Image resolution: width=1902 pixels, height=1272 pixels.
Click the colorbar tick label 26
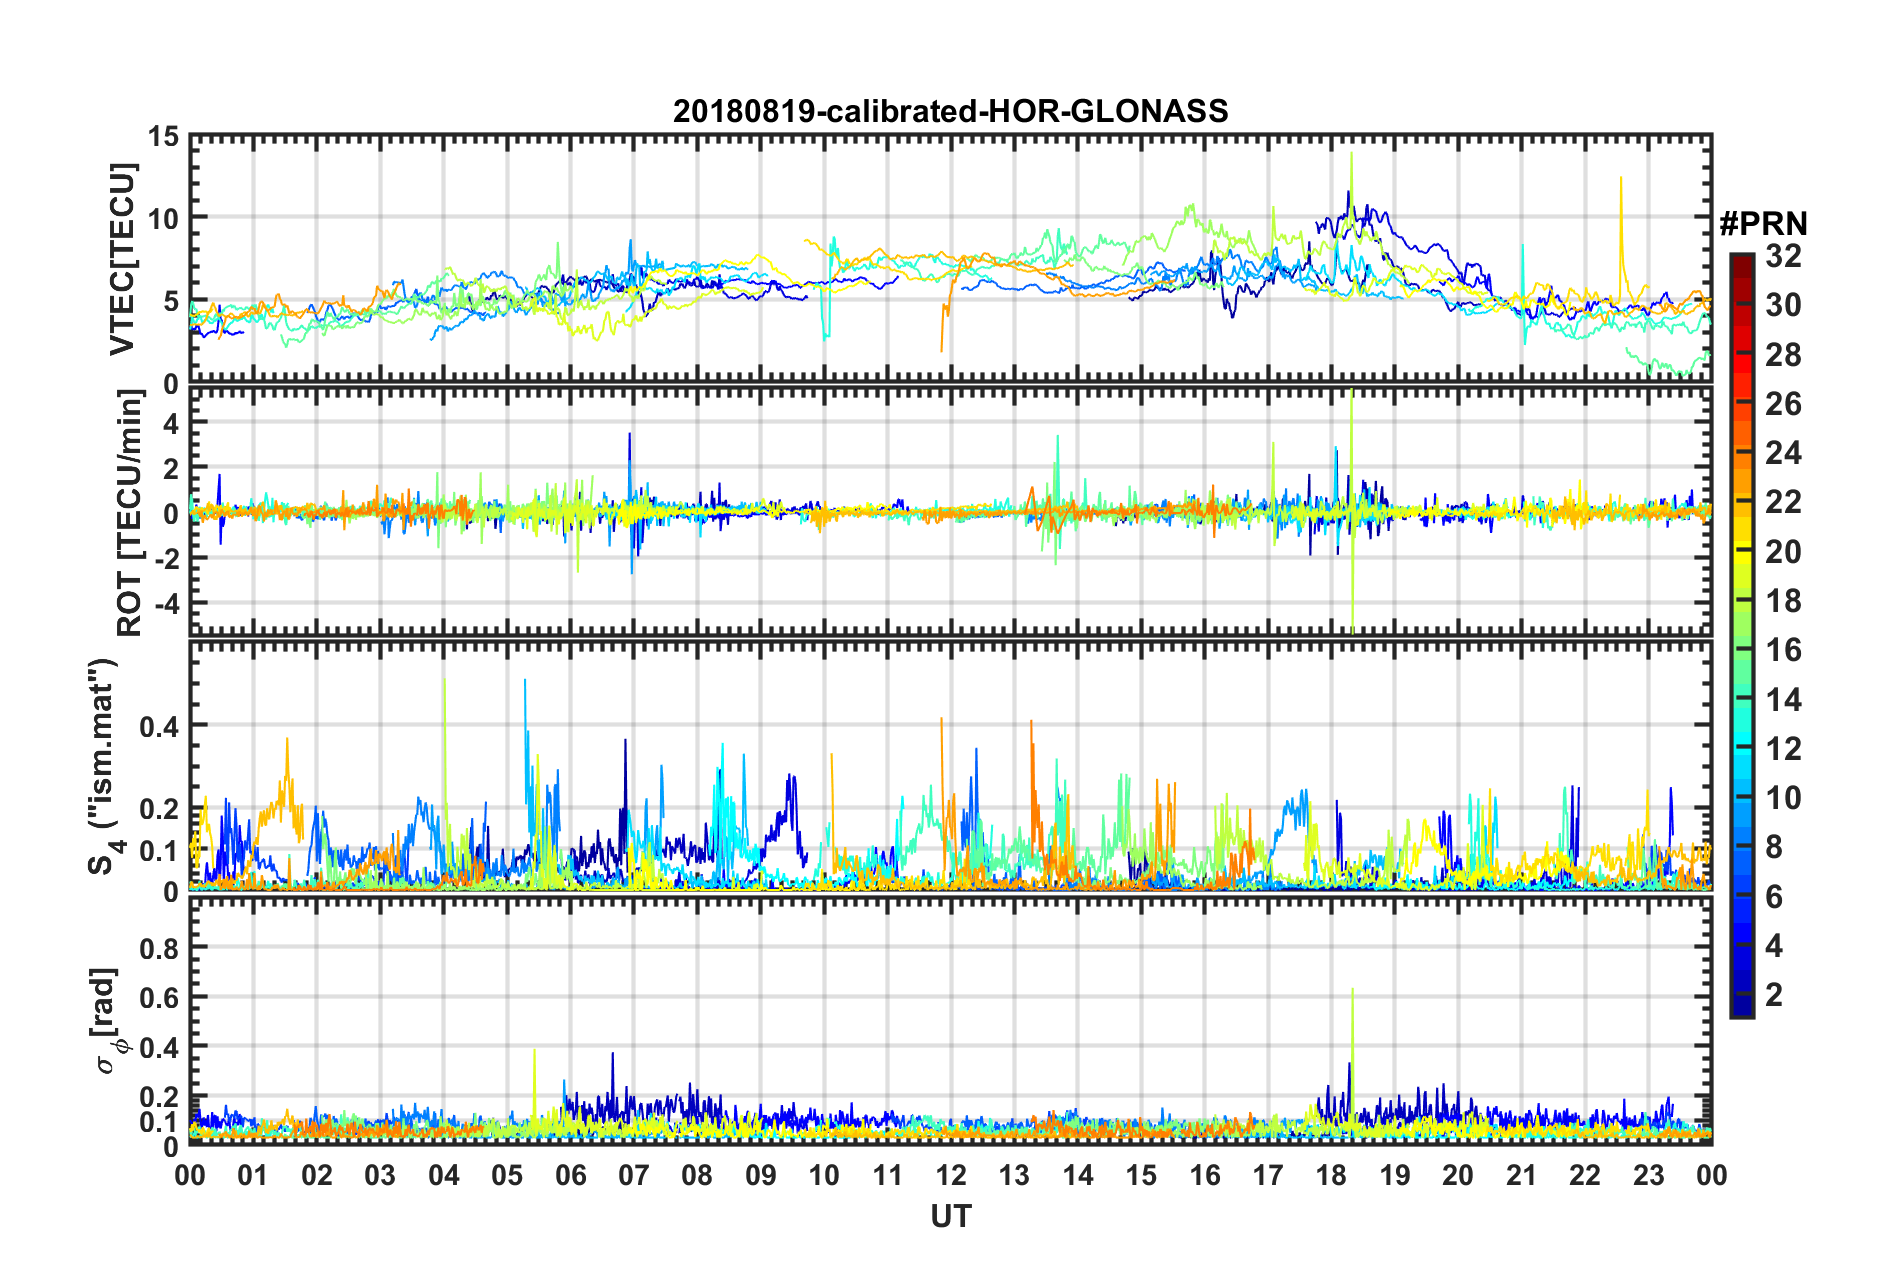point(1782,403)
